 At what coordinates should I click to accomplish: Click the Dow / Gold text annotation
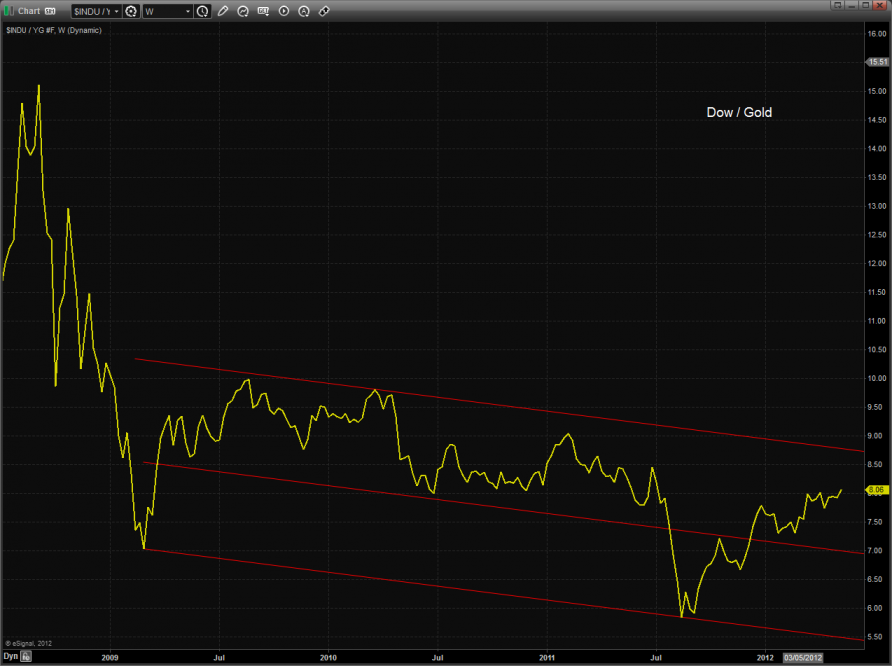tap(739, 113)
